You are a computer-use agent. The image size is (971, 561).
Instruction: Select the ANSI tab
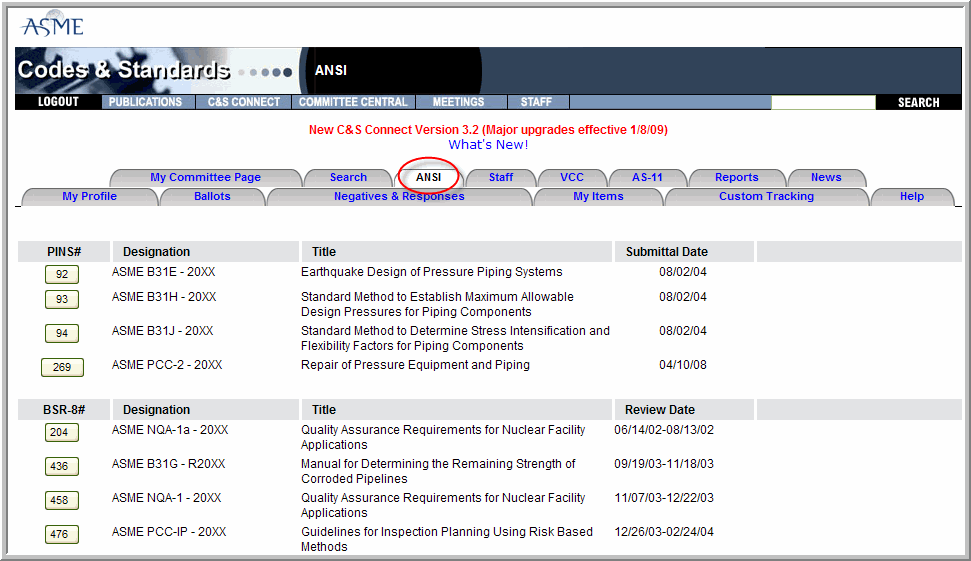(429, 177)
